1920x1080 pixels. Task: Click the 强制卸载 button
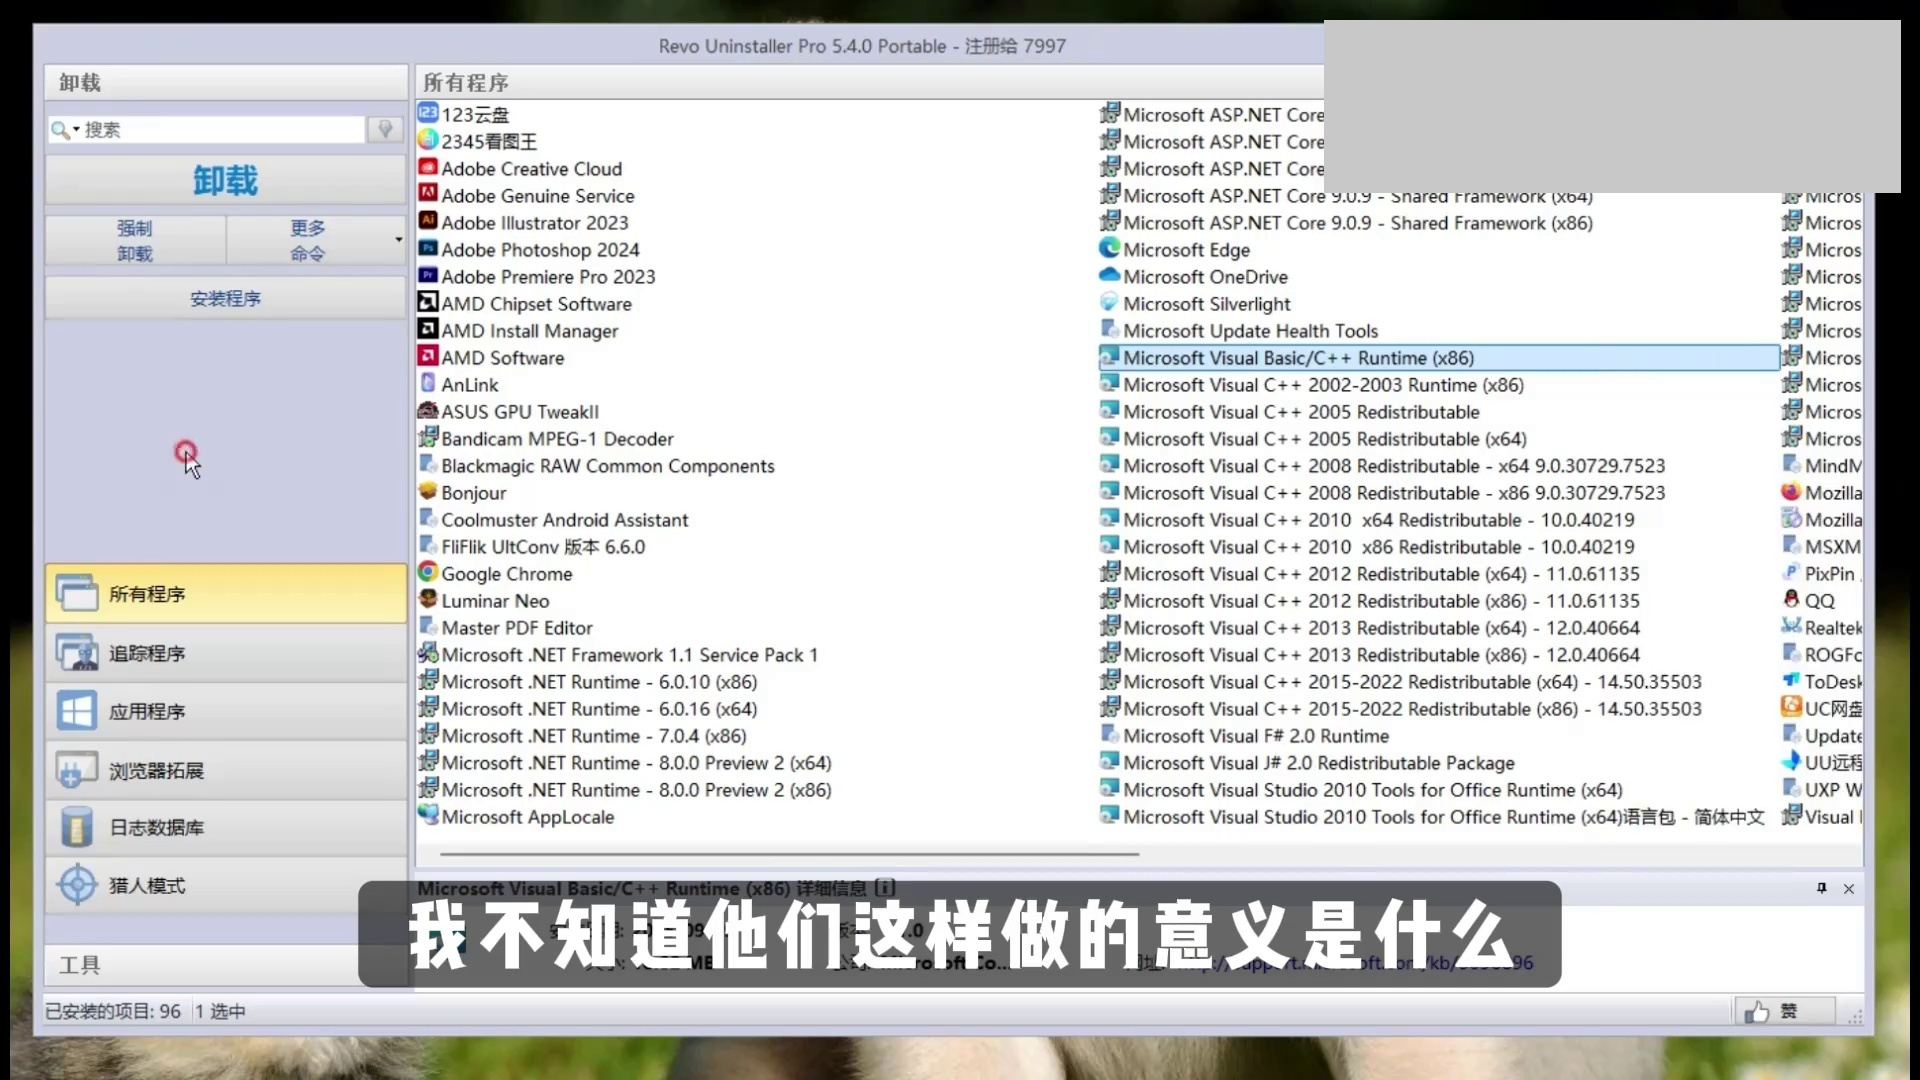(135, 240)
